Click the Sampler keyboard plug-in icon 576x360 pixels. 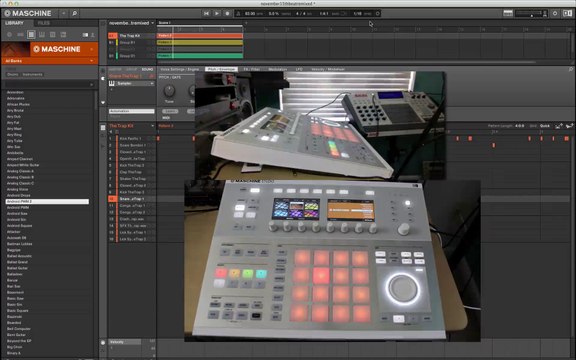pos(112,83)
